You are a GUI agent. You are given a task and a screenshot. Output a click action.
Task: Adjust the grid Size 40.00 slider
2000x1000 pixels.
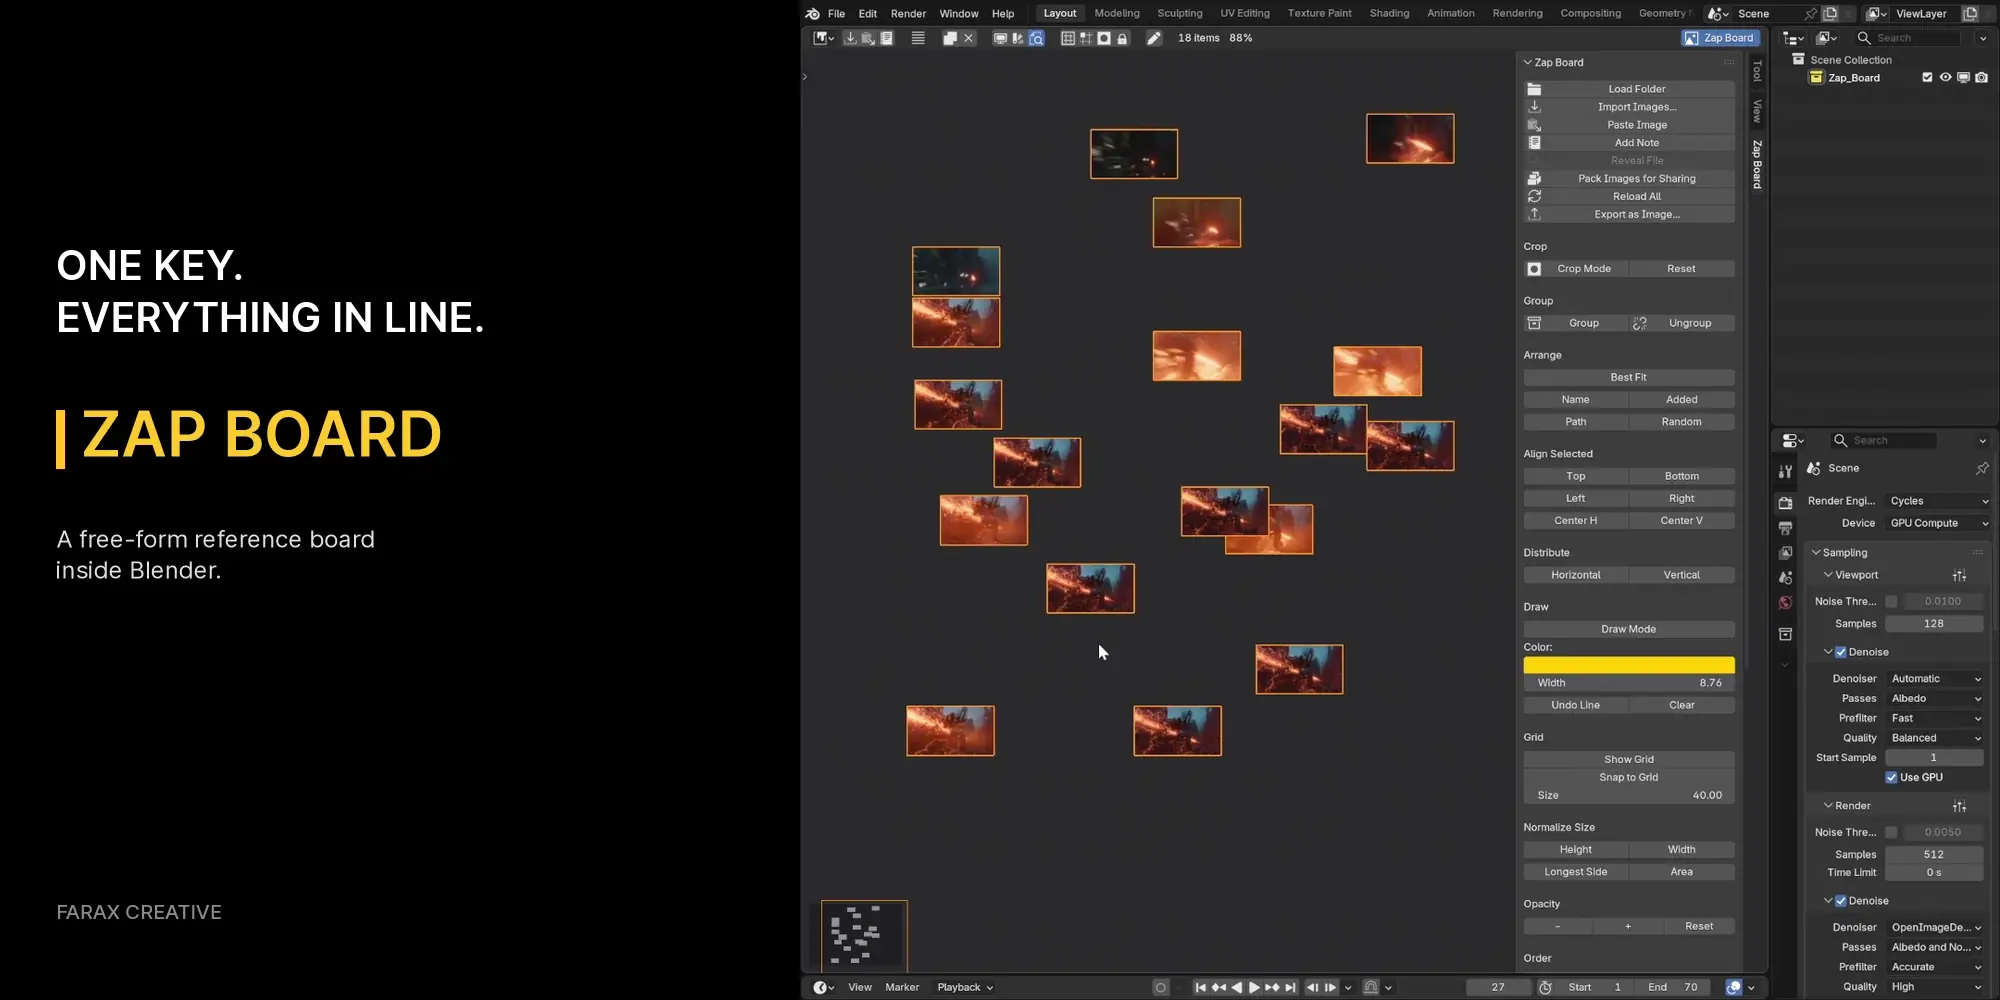(1629, 796)
